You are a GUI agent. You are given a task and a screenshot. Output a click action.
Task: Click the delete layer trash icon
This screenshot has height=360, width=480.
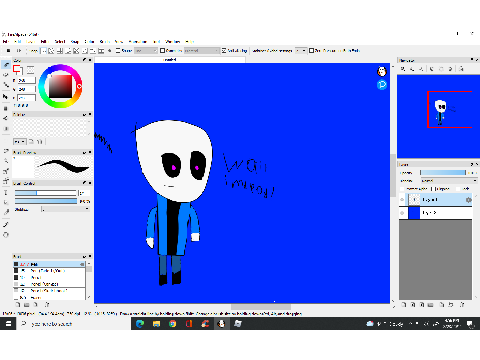point(462,304)
